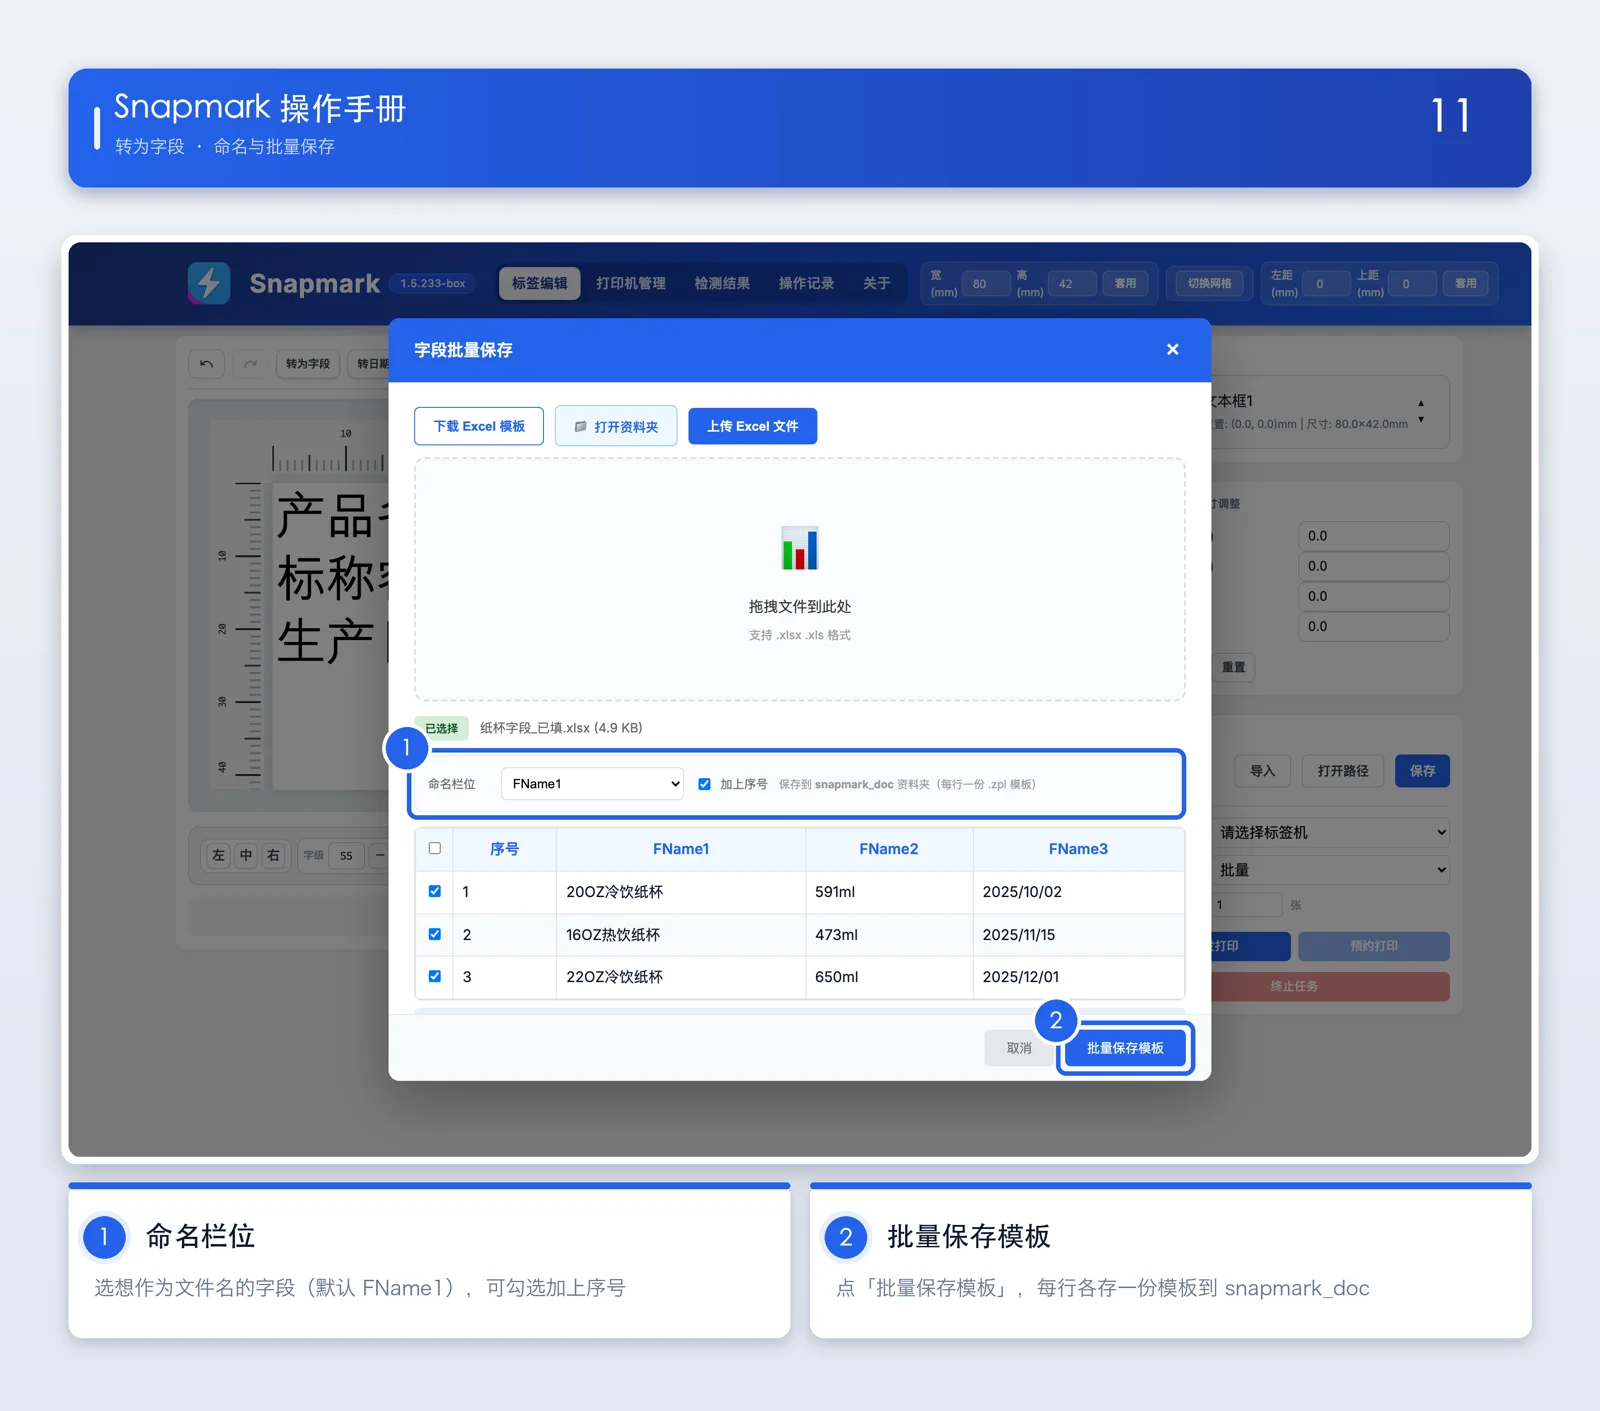1600x1411 pixels.
Task: Open the 关于 tab
Action: point(877,283)
